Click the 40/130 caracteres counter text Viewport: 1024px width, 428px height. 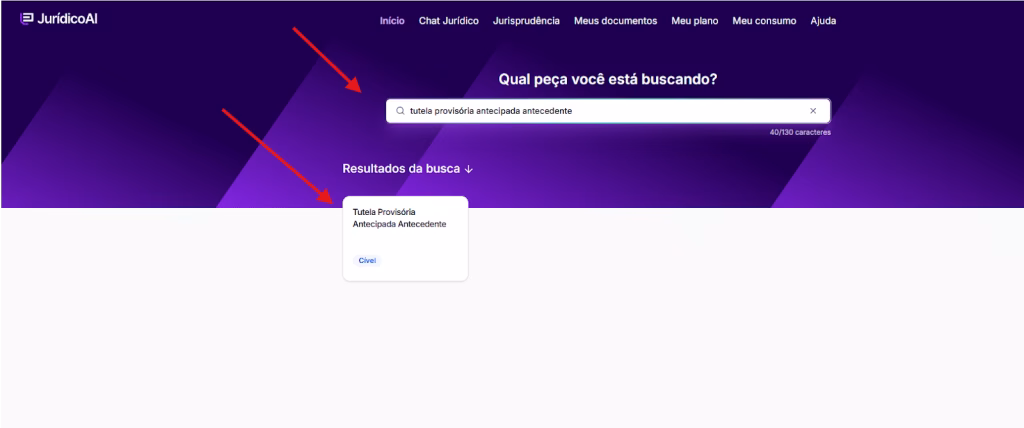pyautogui.click(x=800, y=133)
